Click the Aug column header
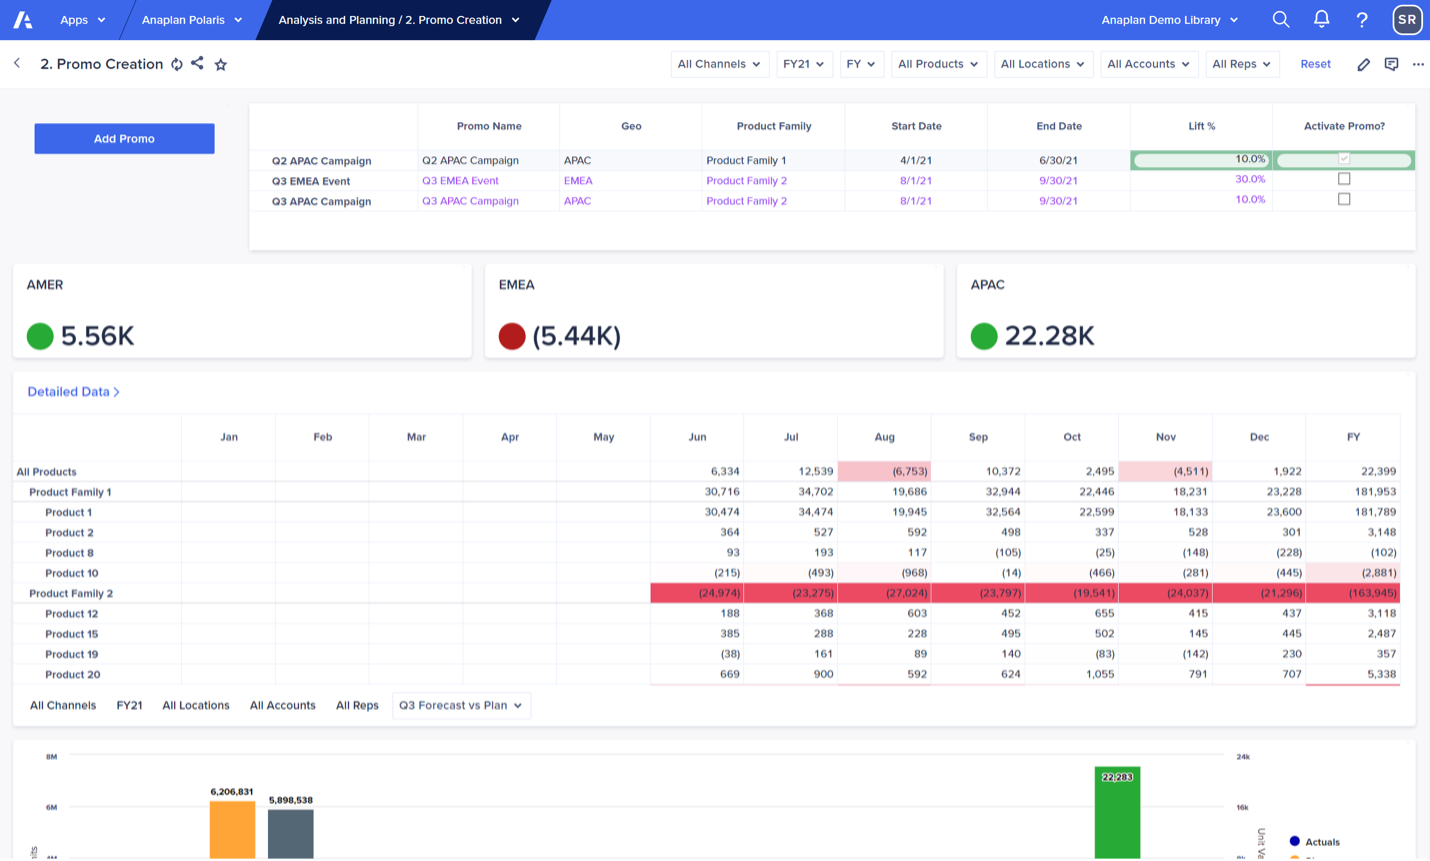 (x=884, y=437)
